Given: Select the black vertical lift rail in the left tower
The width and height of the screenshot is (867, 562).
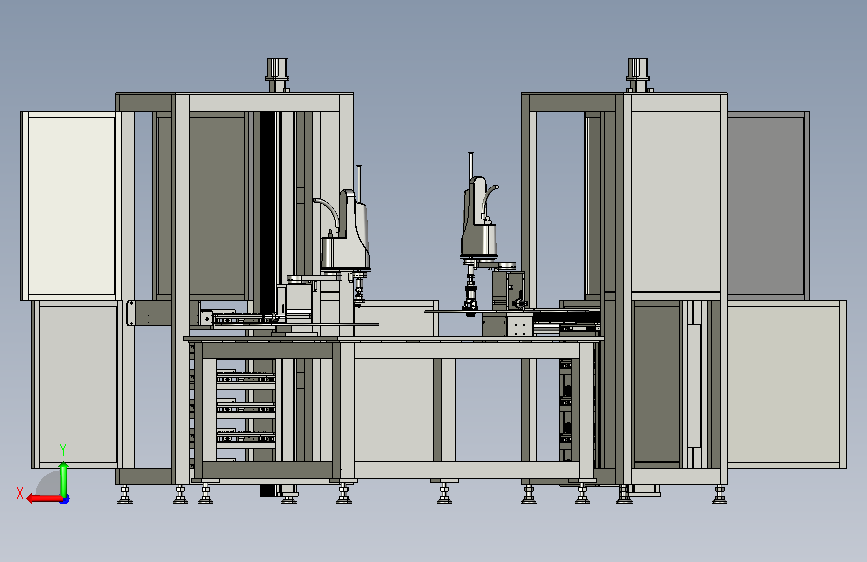Looking at the screenshot, I should (x=268, y=213).
